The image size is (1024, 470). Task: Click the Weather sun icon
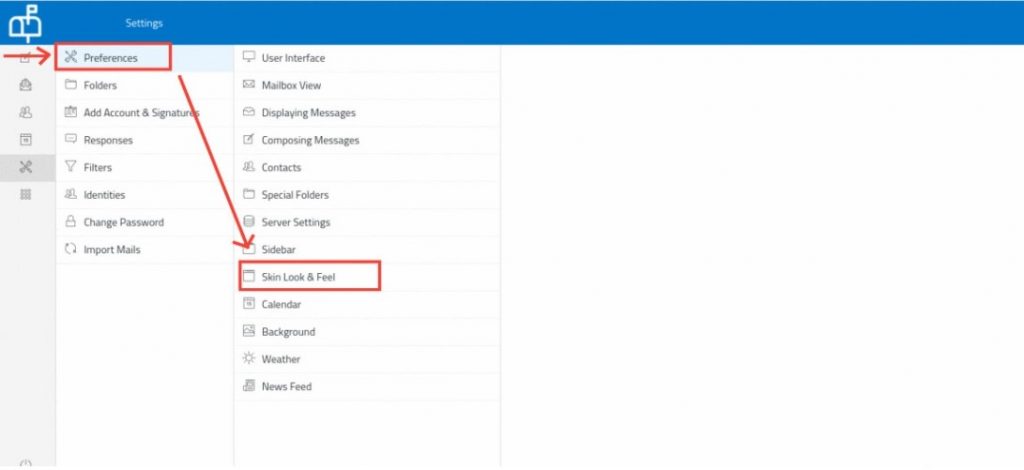coord(249,358)
